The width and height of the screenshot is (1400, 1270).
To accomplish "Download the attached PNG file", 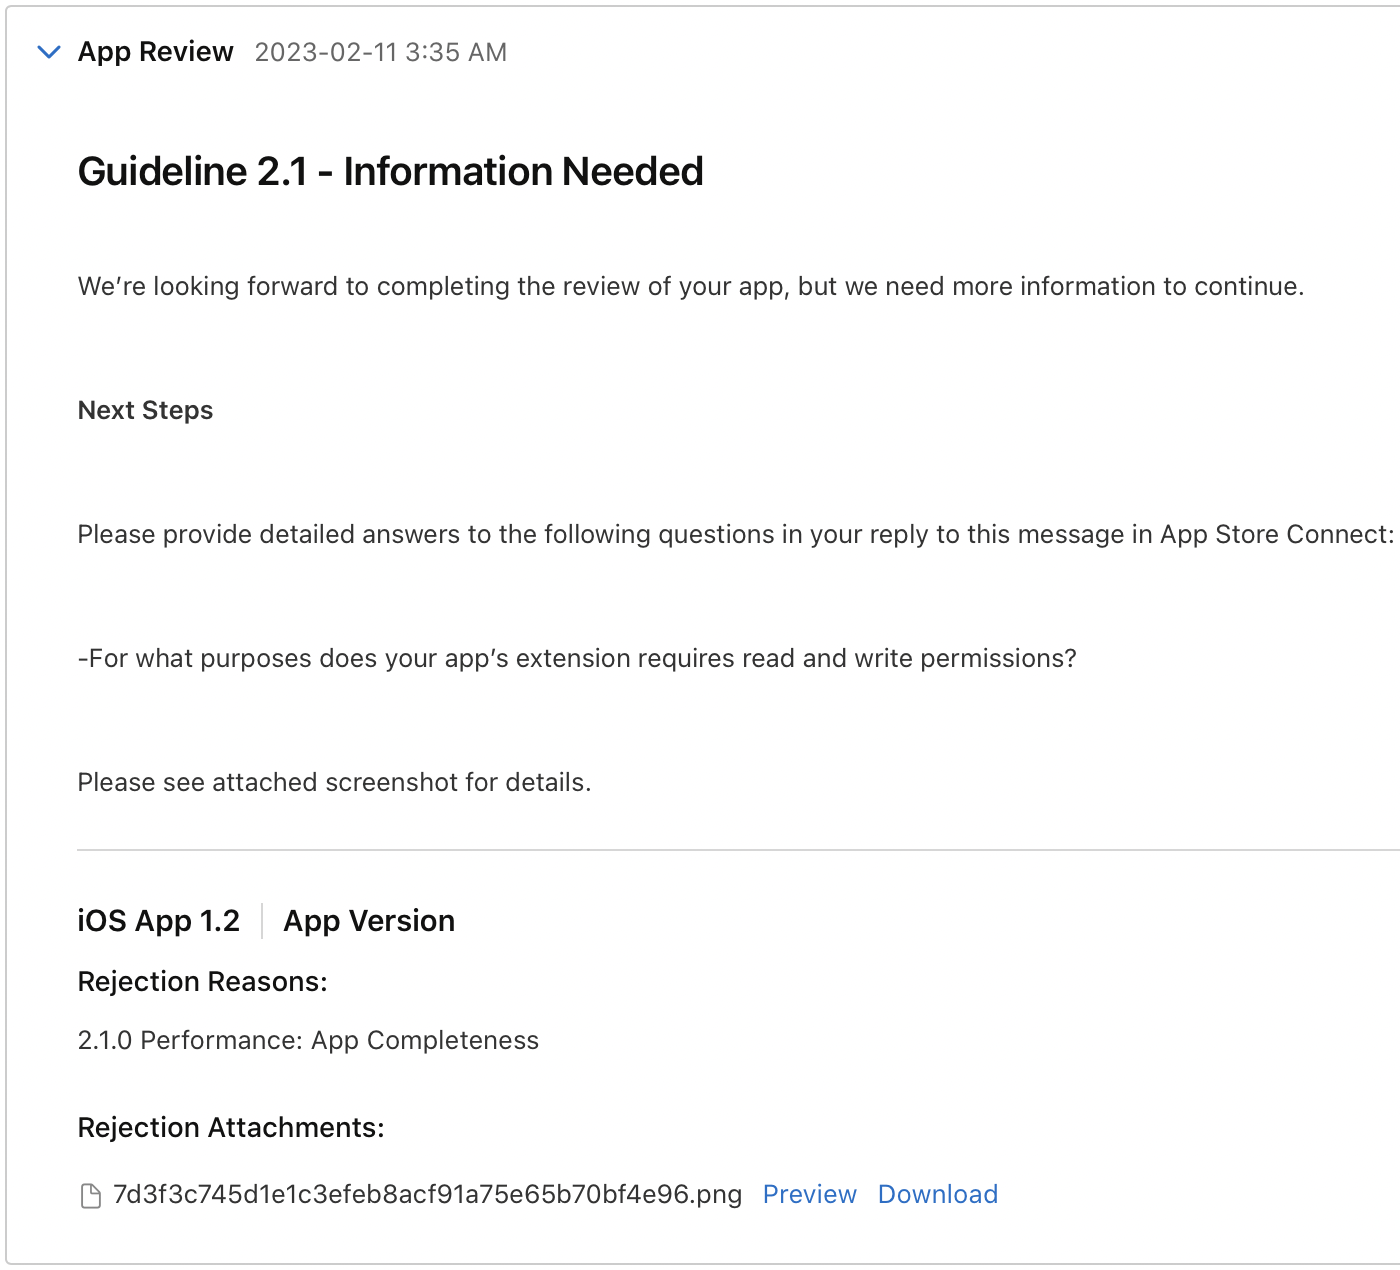I will pyautogui.click(x=937, y=1194).
